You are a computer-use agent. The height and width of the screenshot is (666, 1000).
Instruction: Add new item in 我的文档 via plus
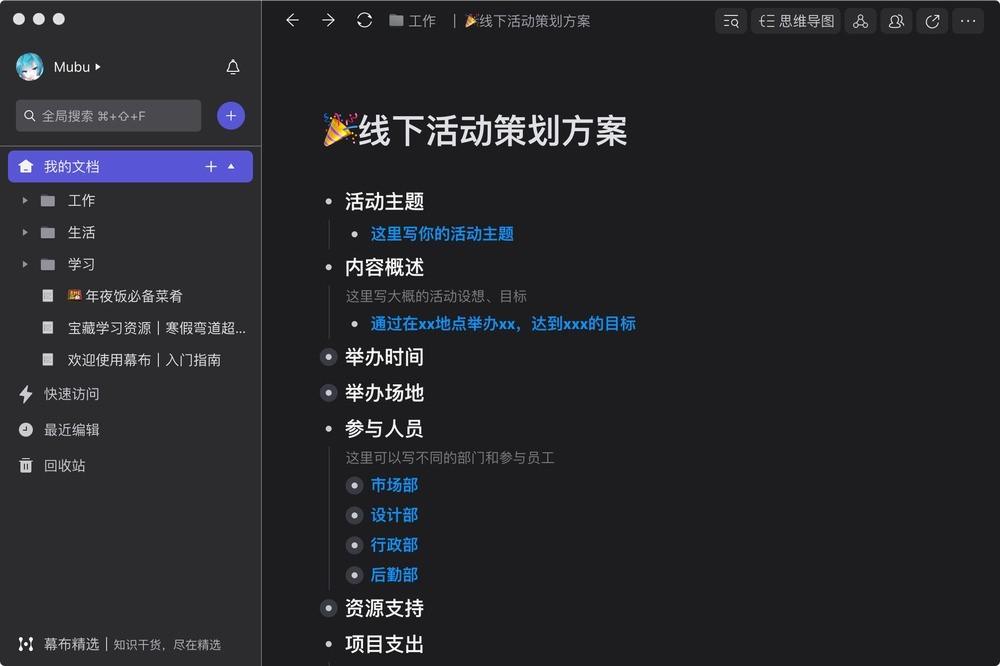coord(210,166)
